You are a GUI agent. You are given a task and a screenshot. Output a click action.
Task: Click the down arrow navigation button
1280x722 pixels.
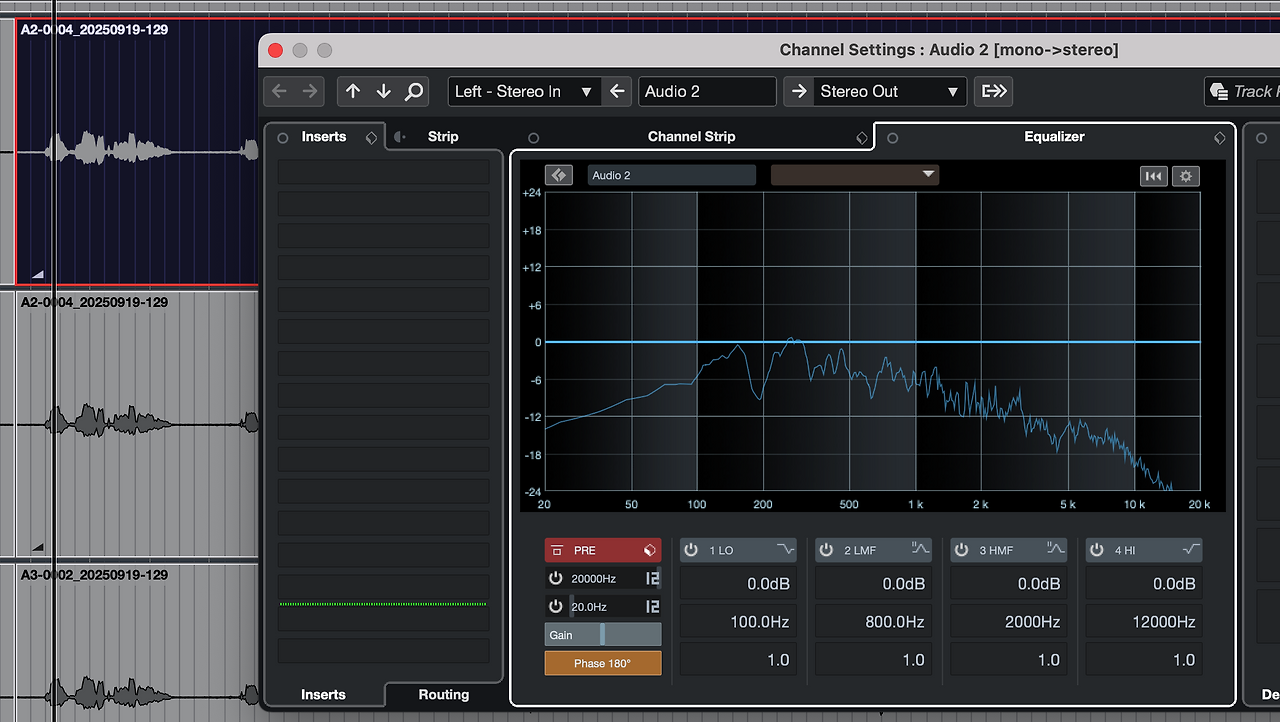pos(384,91)
